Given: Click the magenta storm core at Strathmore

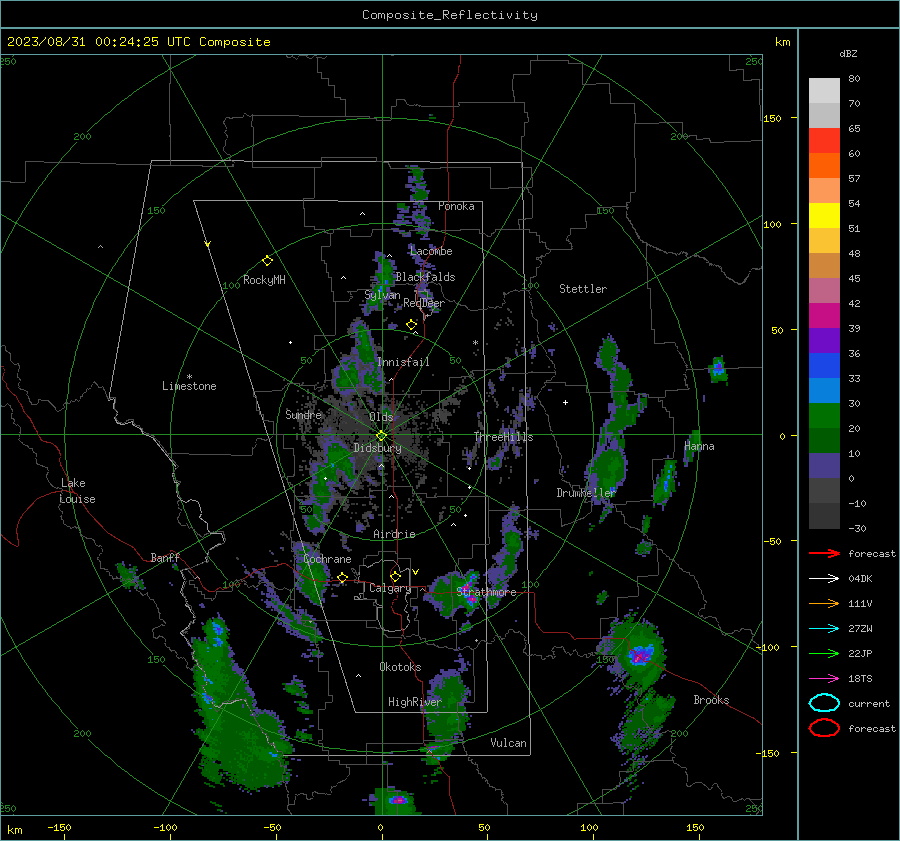Looking at the screenshot, I should (471, 599).
